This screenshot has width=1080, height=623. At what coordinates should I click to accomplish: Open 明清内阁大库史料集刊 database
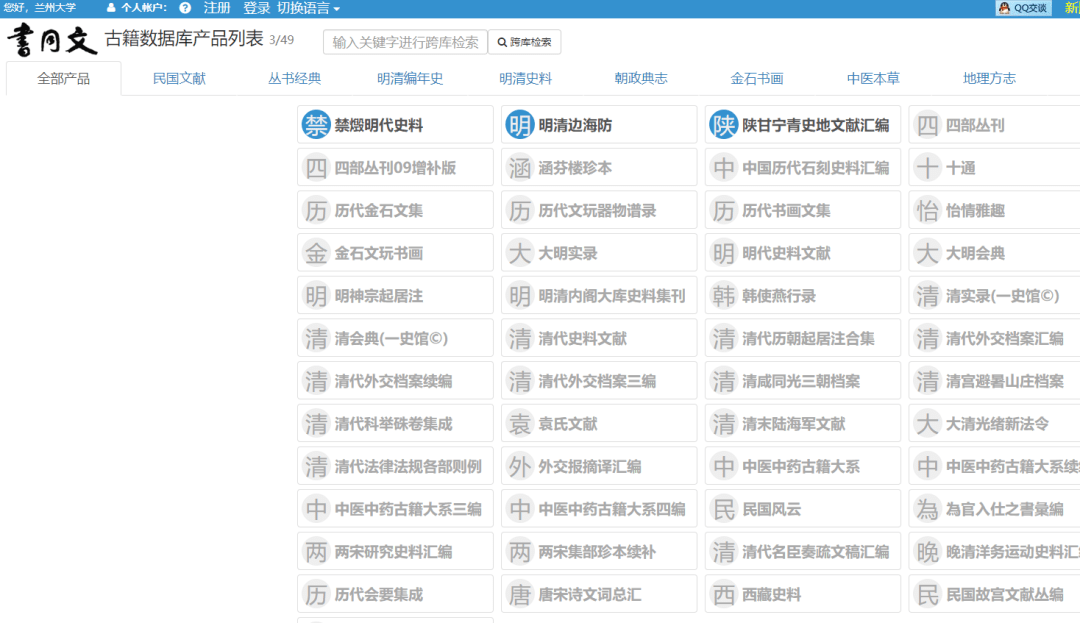click(x=599, y=296)
